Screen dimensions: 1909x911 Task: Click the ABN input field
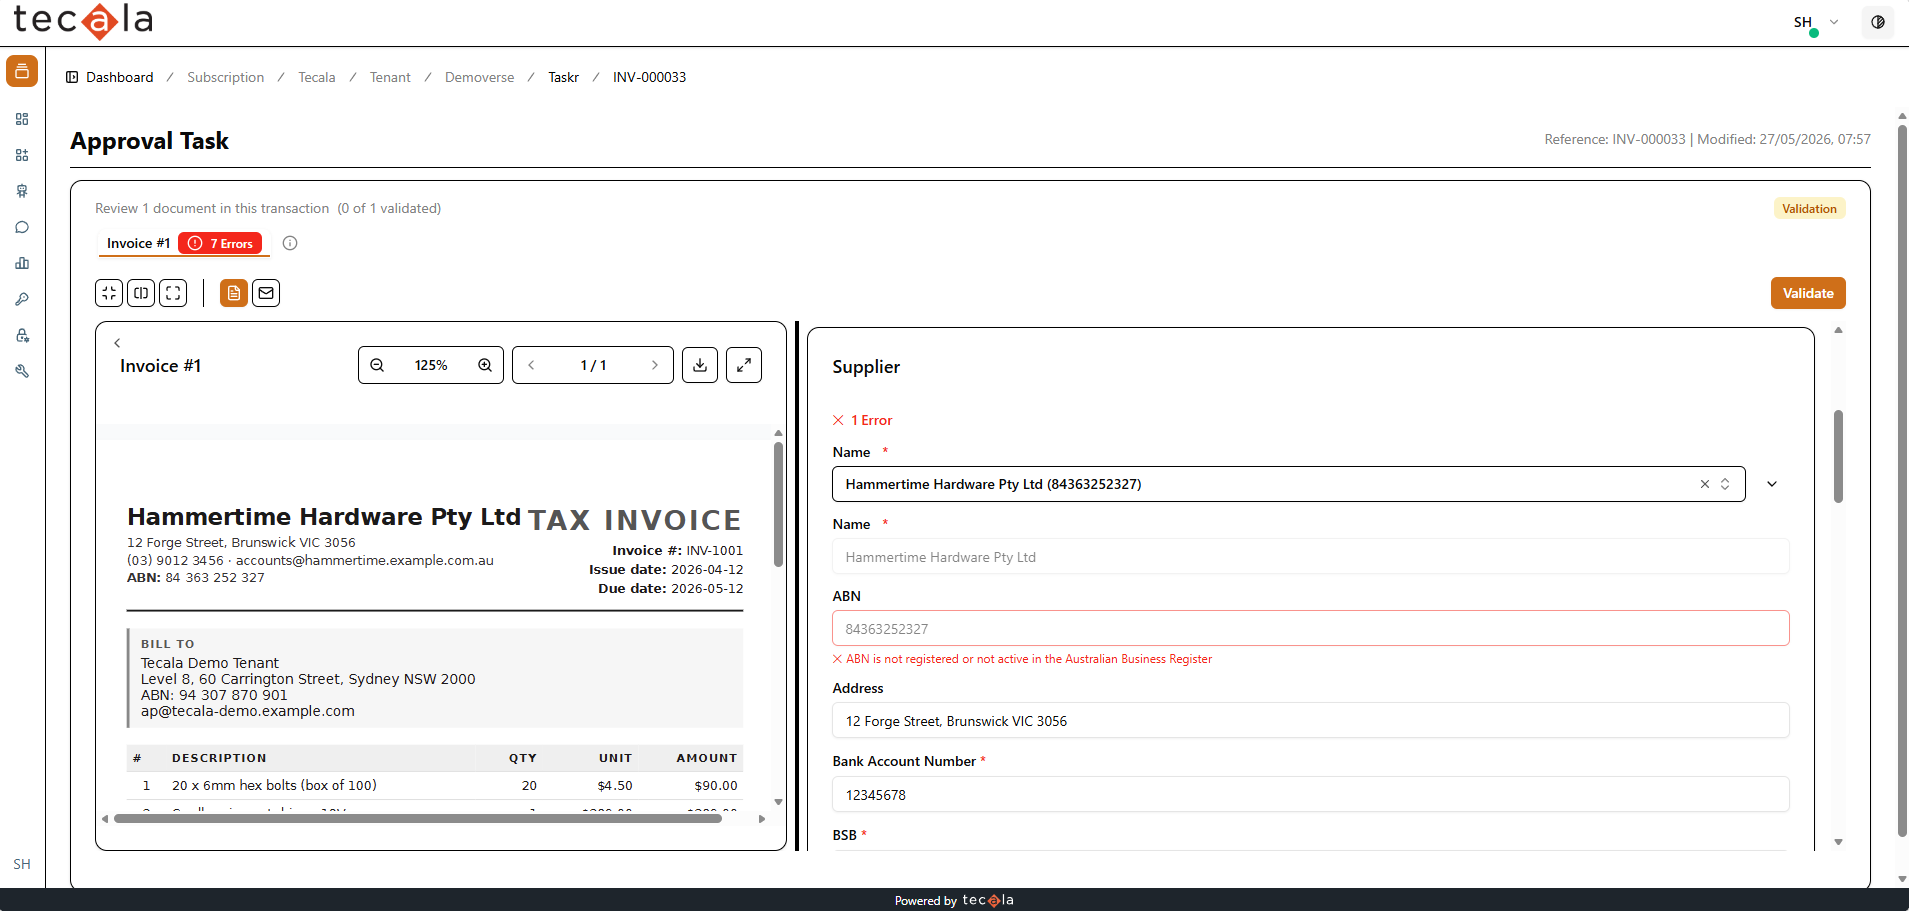(1311, 628)
